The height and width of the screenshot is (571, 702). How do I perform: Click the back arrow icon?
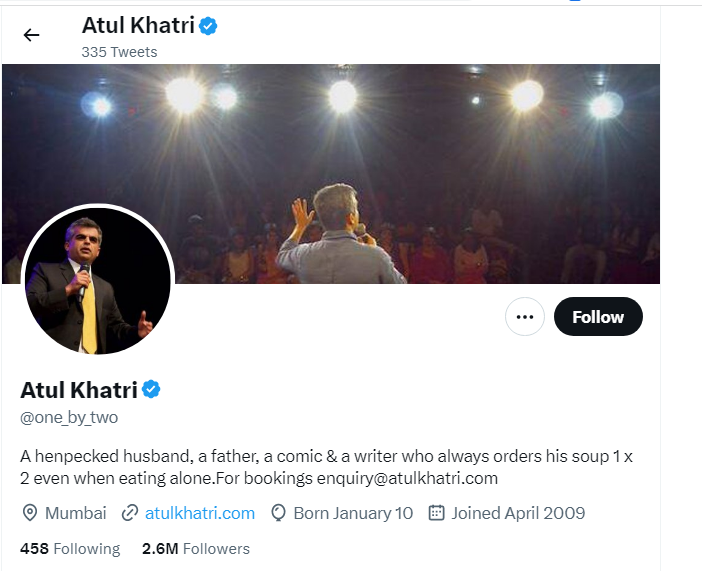tap(31, 35)
